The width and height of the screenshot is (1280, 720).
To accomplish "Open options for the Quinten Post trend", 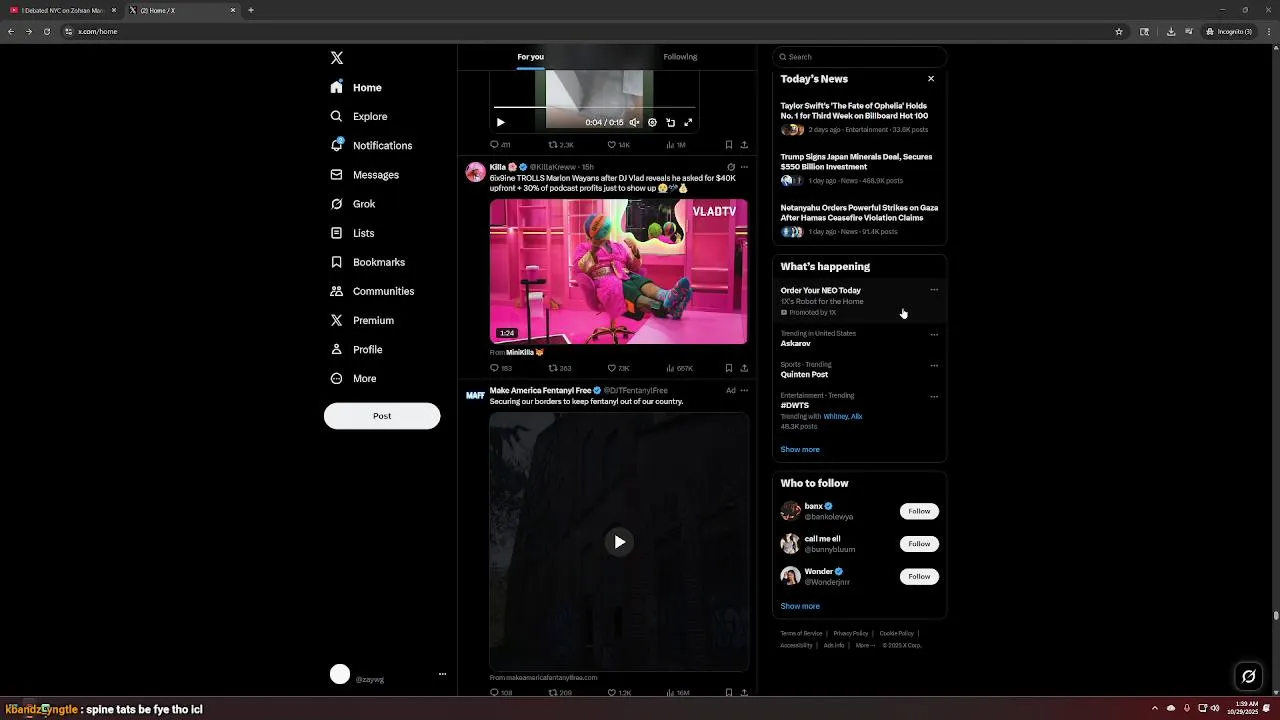I will pyautogui.click(x=934, y=365).
